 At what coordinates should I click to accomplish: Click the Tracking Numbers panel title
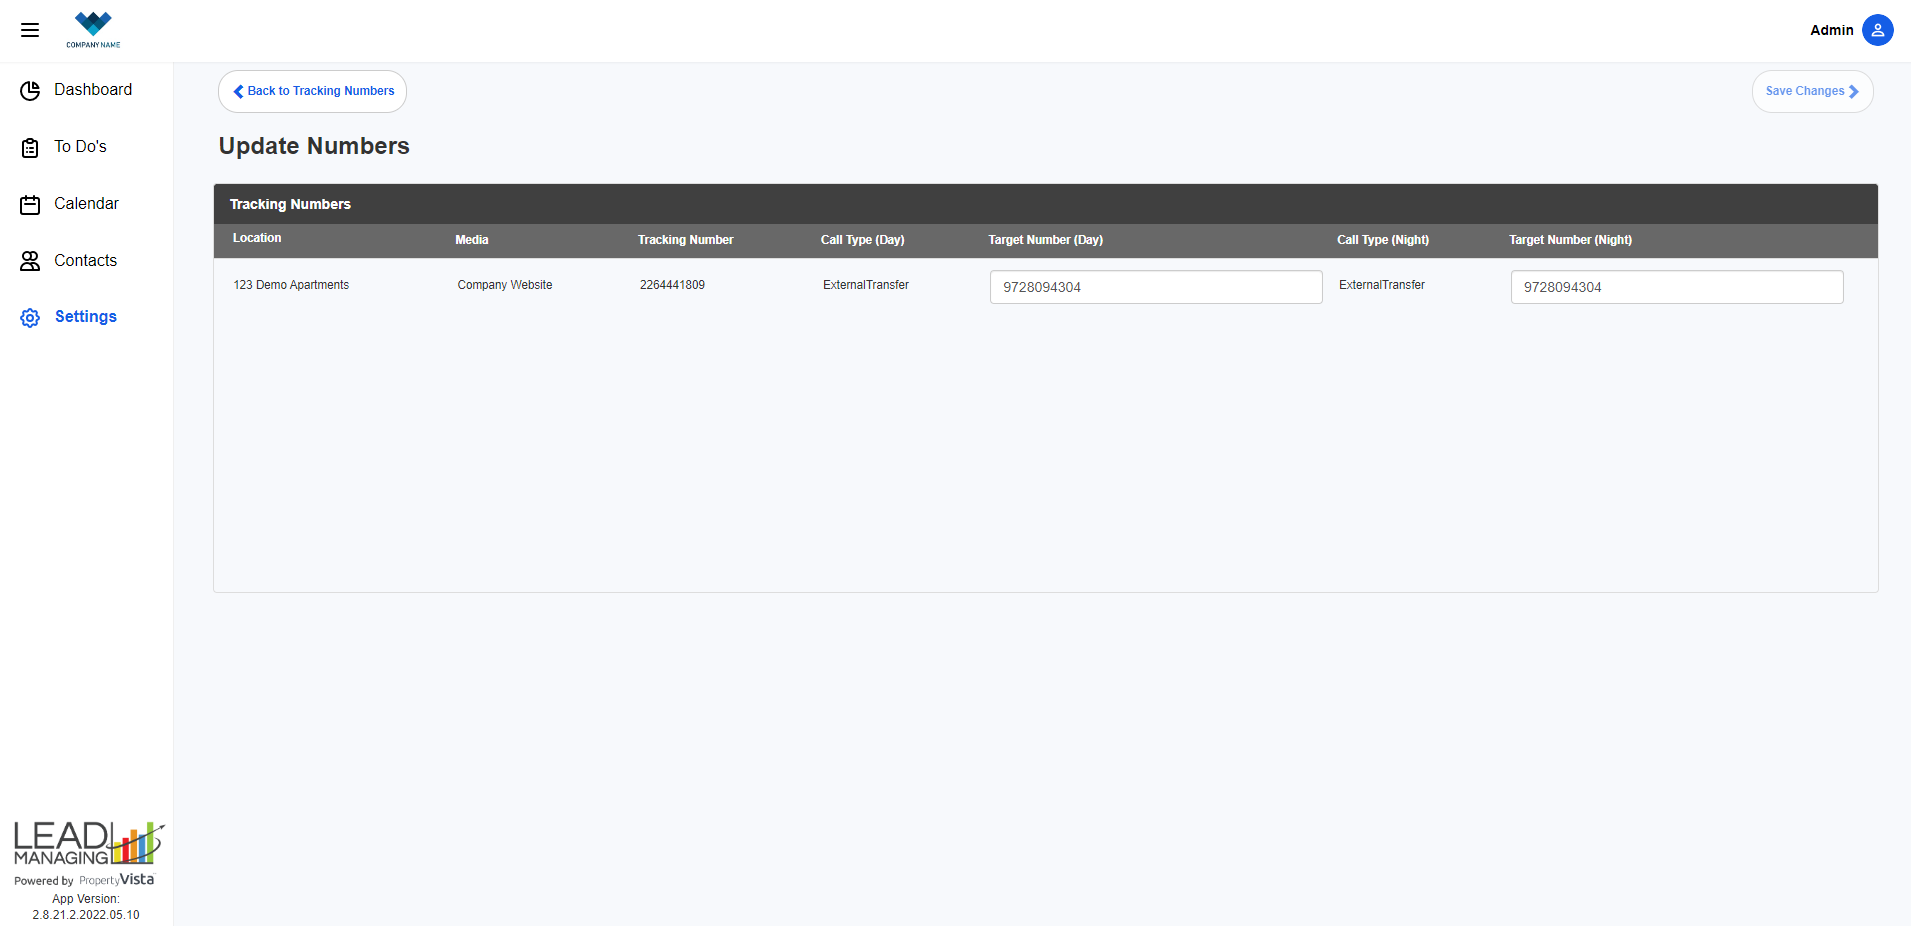pos(290,204)
